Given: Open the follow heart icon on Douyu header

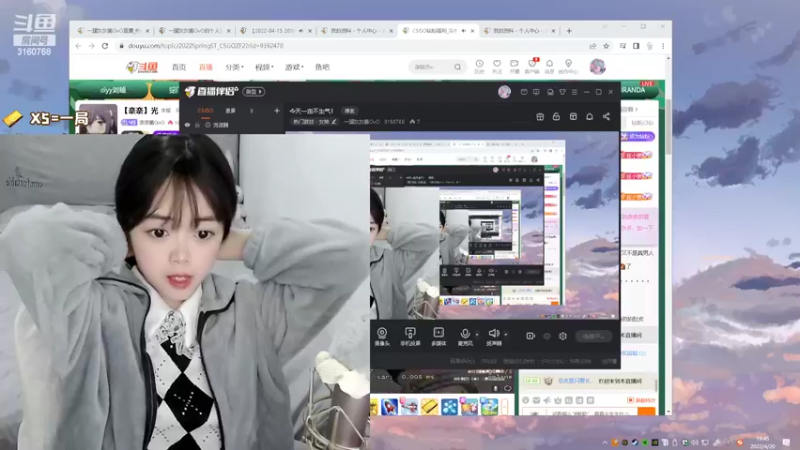Looking at the screenshot, I should click(x=497, y=66).
